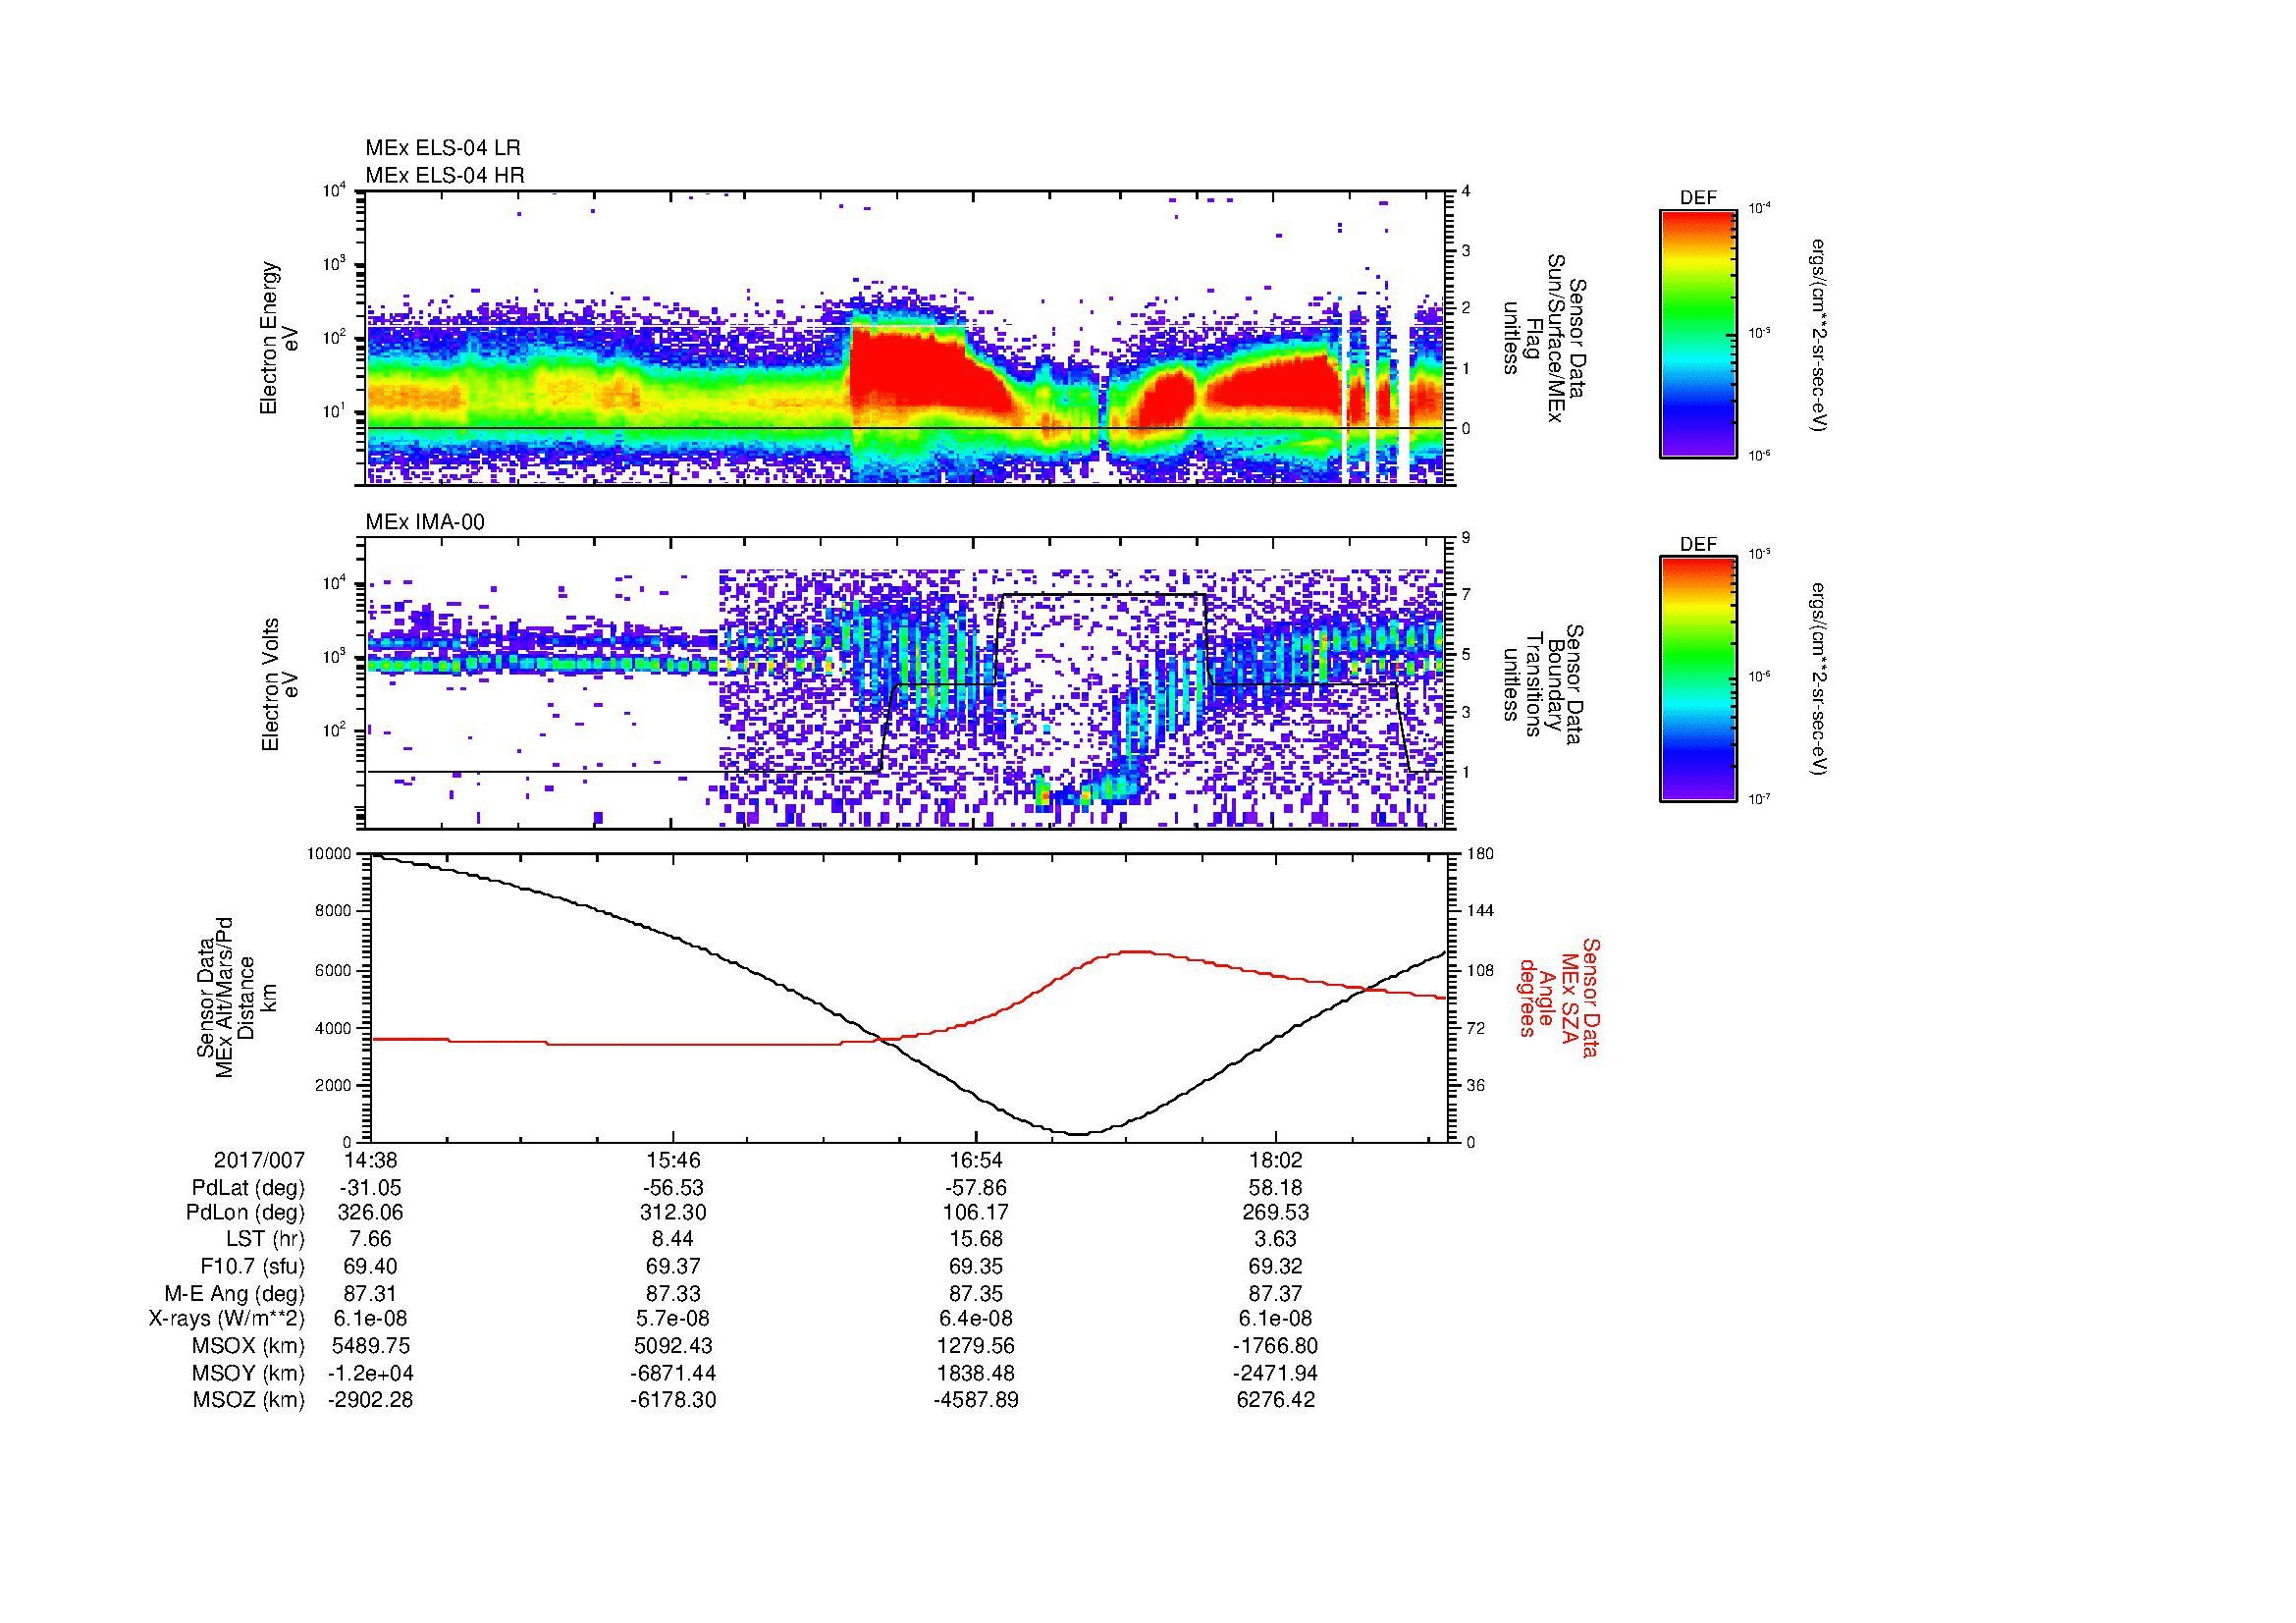Image resolution: width=2296 pixels, height=1623 pixels.
Task: Click the MSOX value '5489.75'
Action: 371,1346
